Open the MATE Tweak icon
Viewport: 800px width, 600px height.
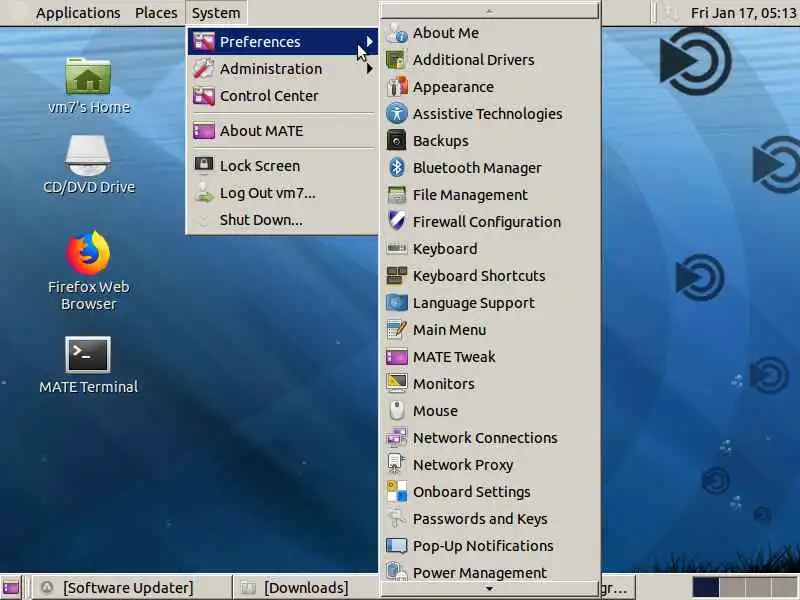[396, 357]
